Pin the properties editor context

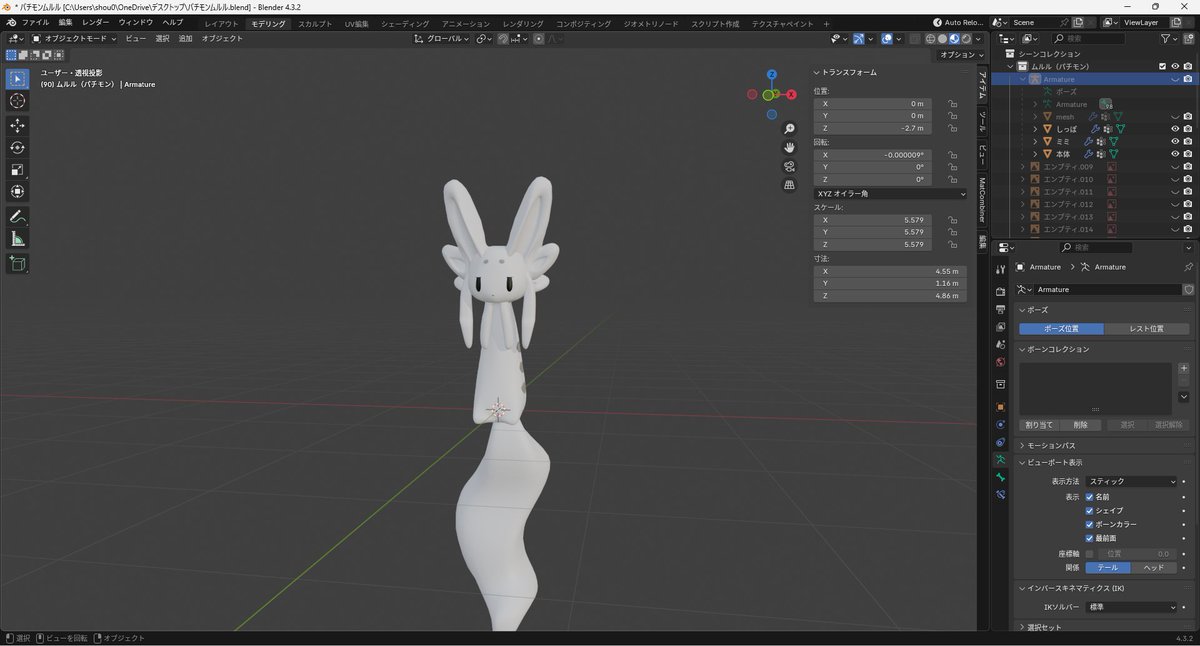(1188, 267)
